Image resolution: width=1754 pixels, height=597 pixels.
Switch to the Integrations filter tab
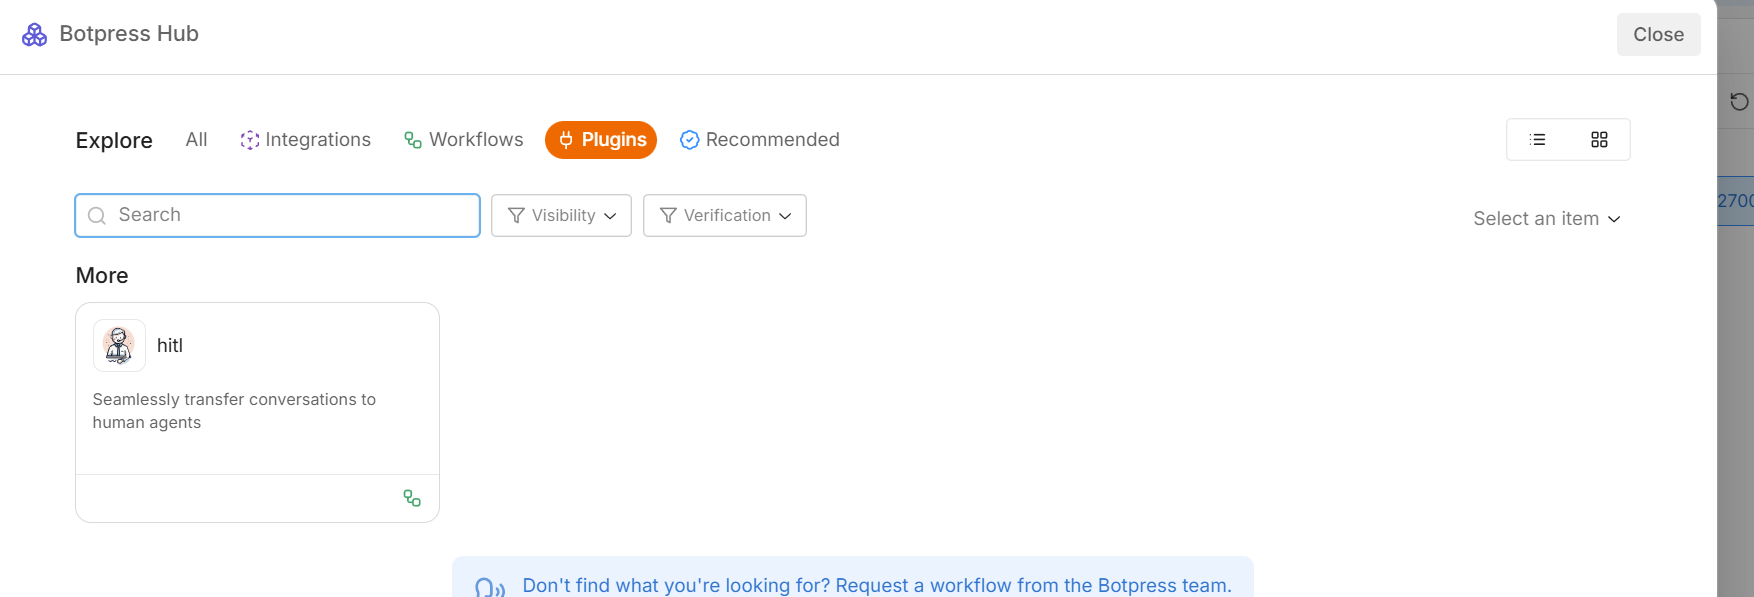point(305,140)
